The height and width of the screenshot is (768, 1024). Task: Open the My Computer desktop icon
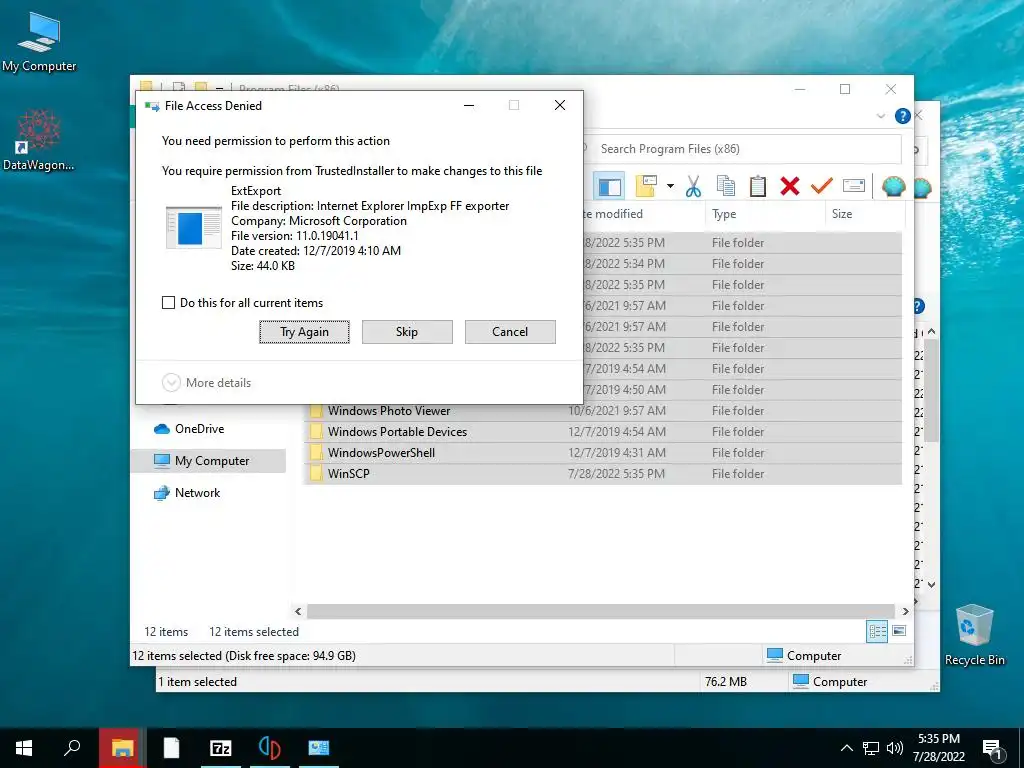click(39, 42)
